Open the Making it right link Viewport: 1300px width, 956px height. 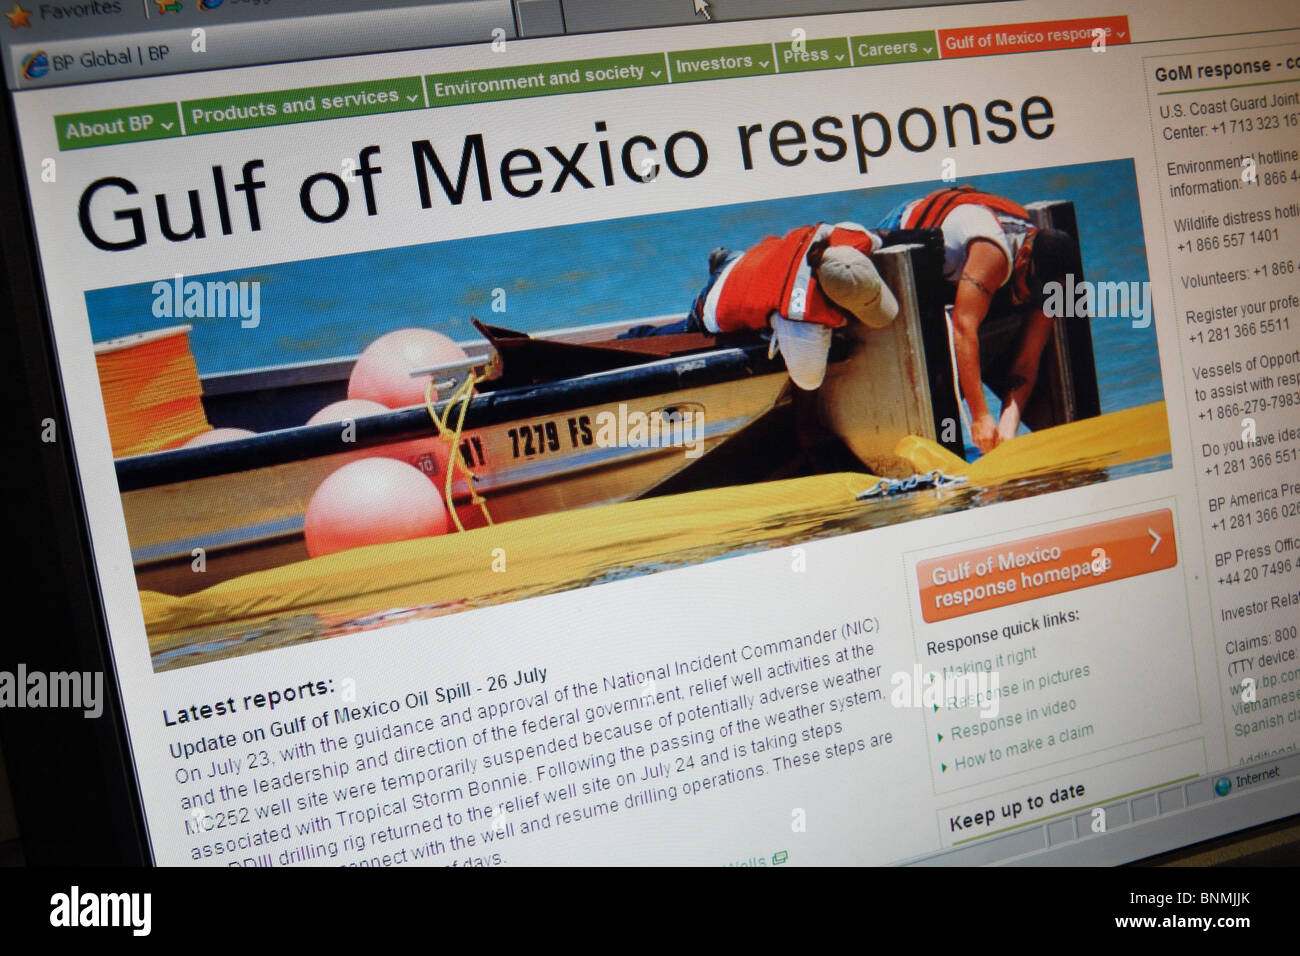click(990, 662)
